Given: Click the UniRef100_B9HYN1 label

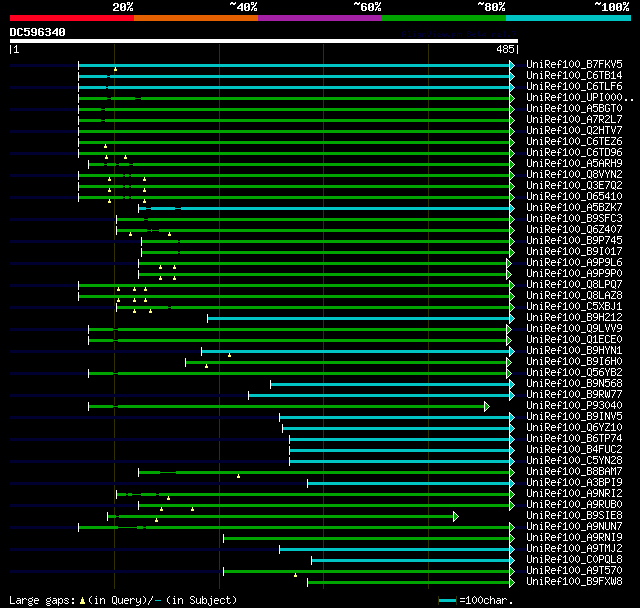Looking at the screenshot, I should point(574,351).
